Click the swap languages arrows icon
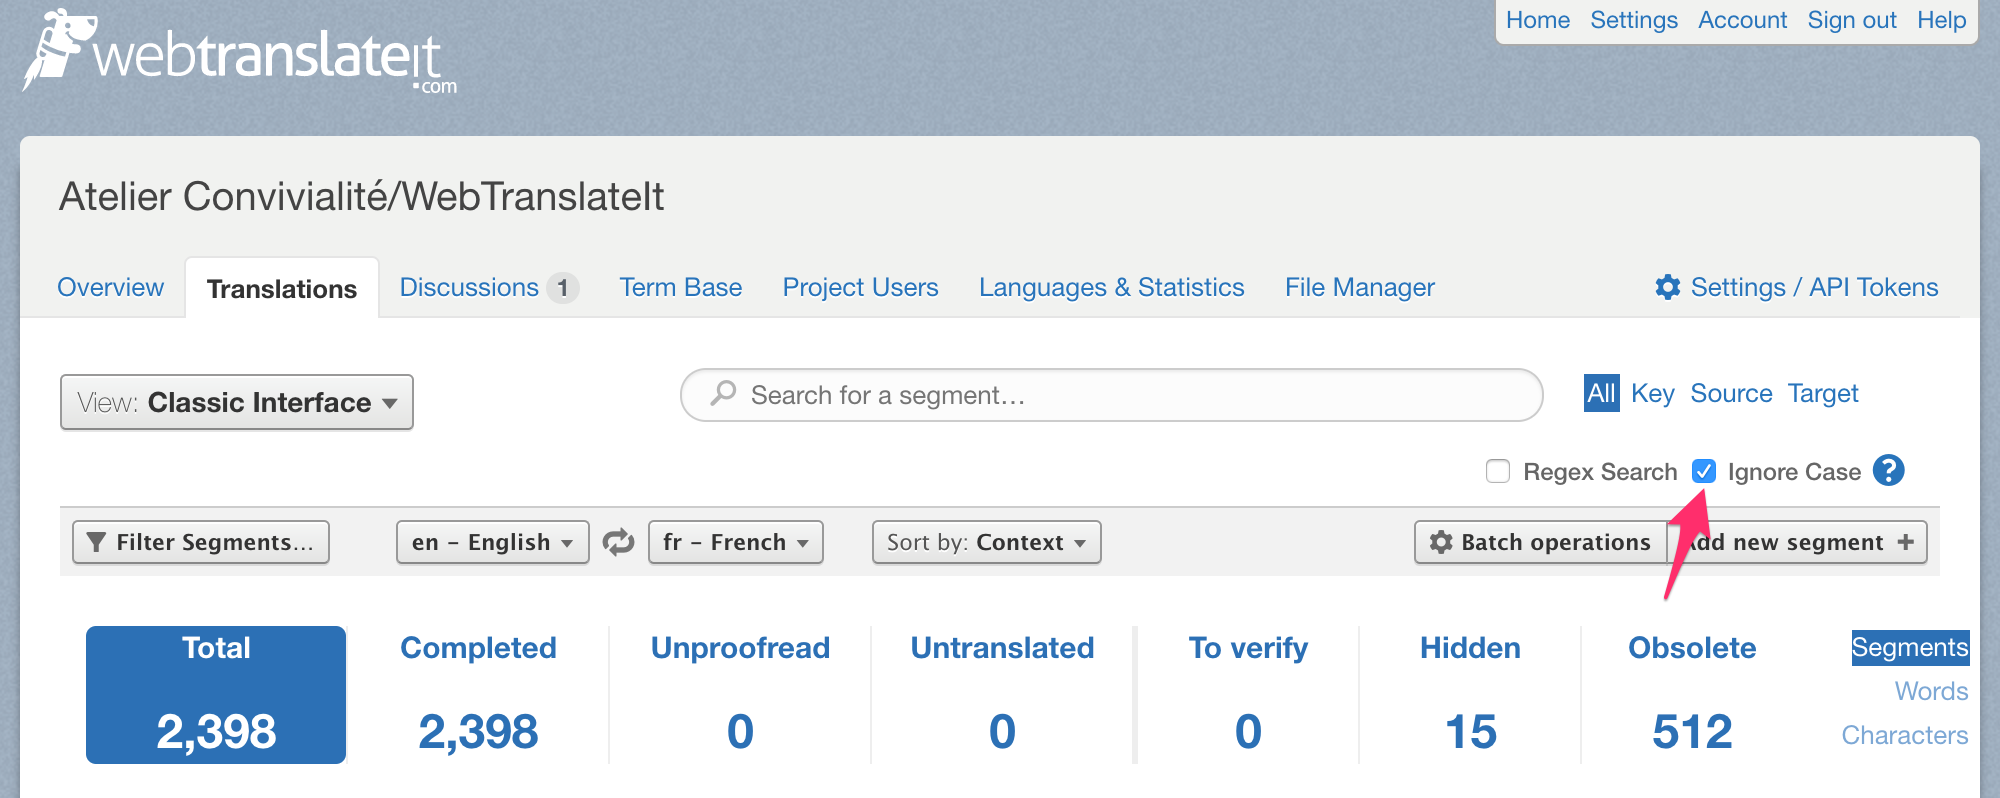2000x798 pixels. tap(619, 542)
